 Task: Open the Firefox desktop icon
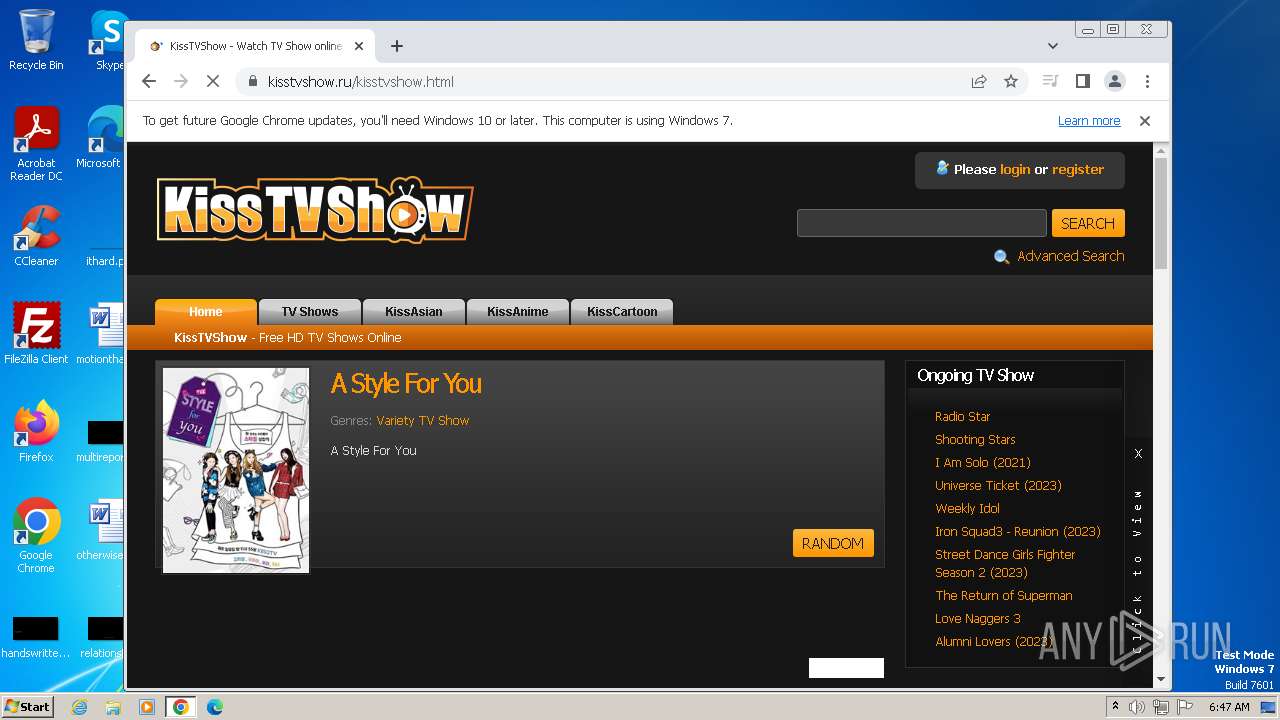coord(36,432)
